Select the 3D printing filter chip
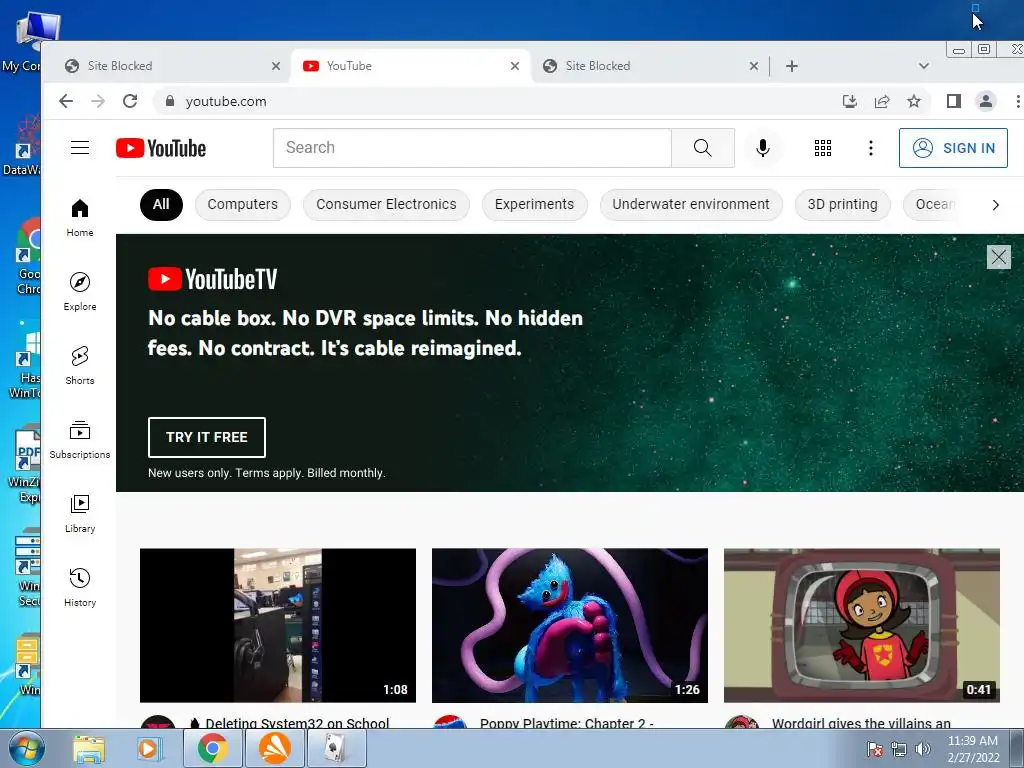The height and width of the screenshot is (768, 1024). pos(842,204)
